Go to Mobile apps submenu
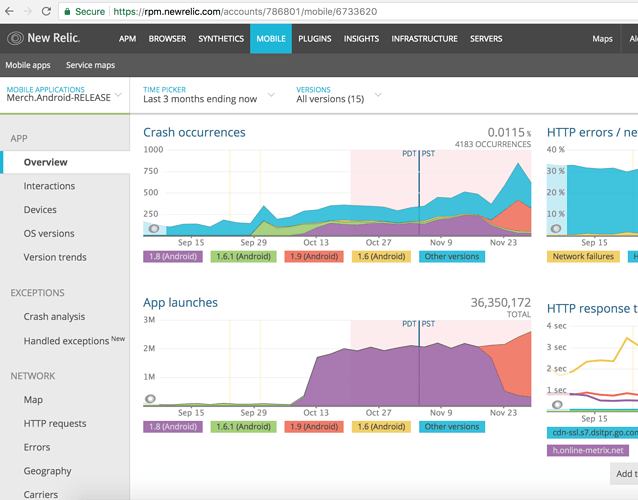 pos(28,65)
